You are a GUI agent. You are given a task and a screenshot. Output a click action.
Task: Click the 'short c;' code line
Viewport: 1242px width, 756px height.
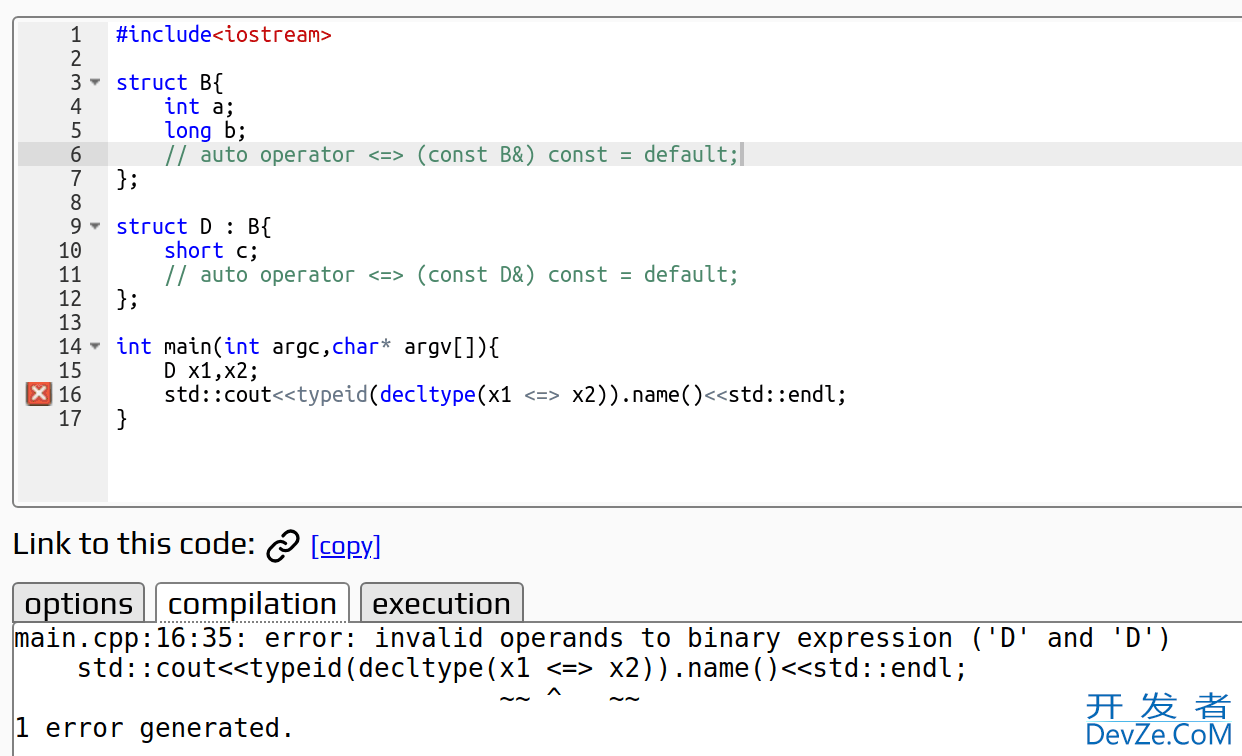click(211, 250)
